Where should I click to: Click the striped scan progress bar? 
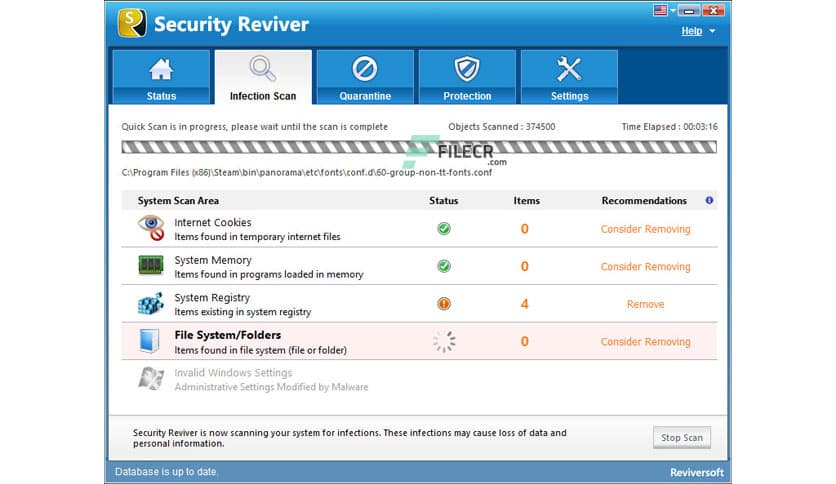[x=419, y=147]
